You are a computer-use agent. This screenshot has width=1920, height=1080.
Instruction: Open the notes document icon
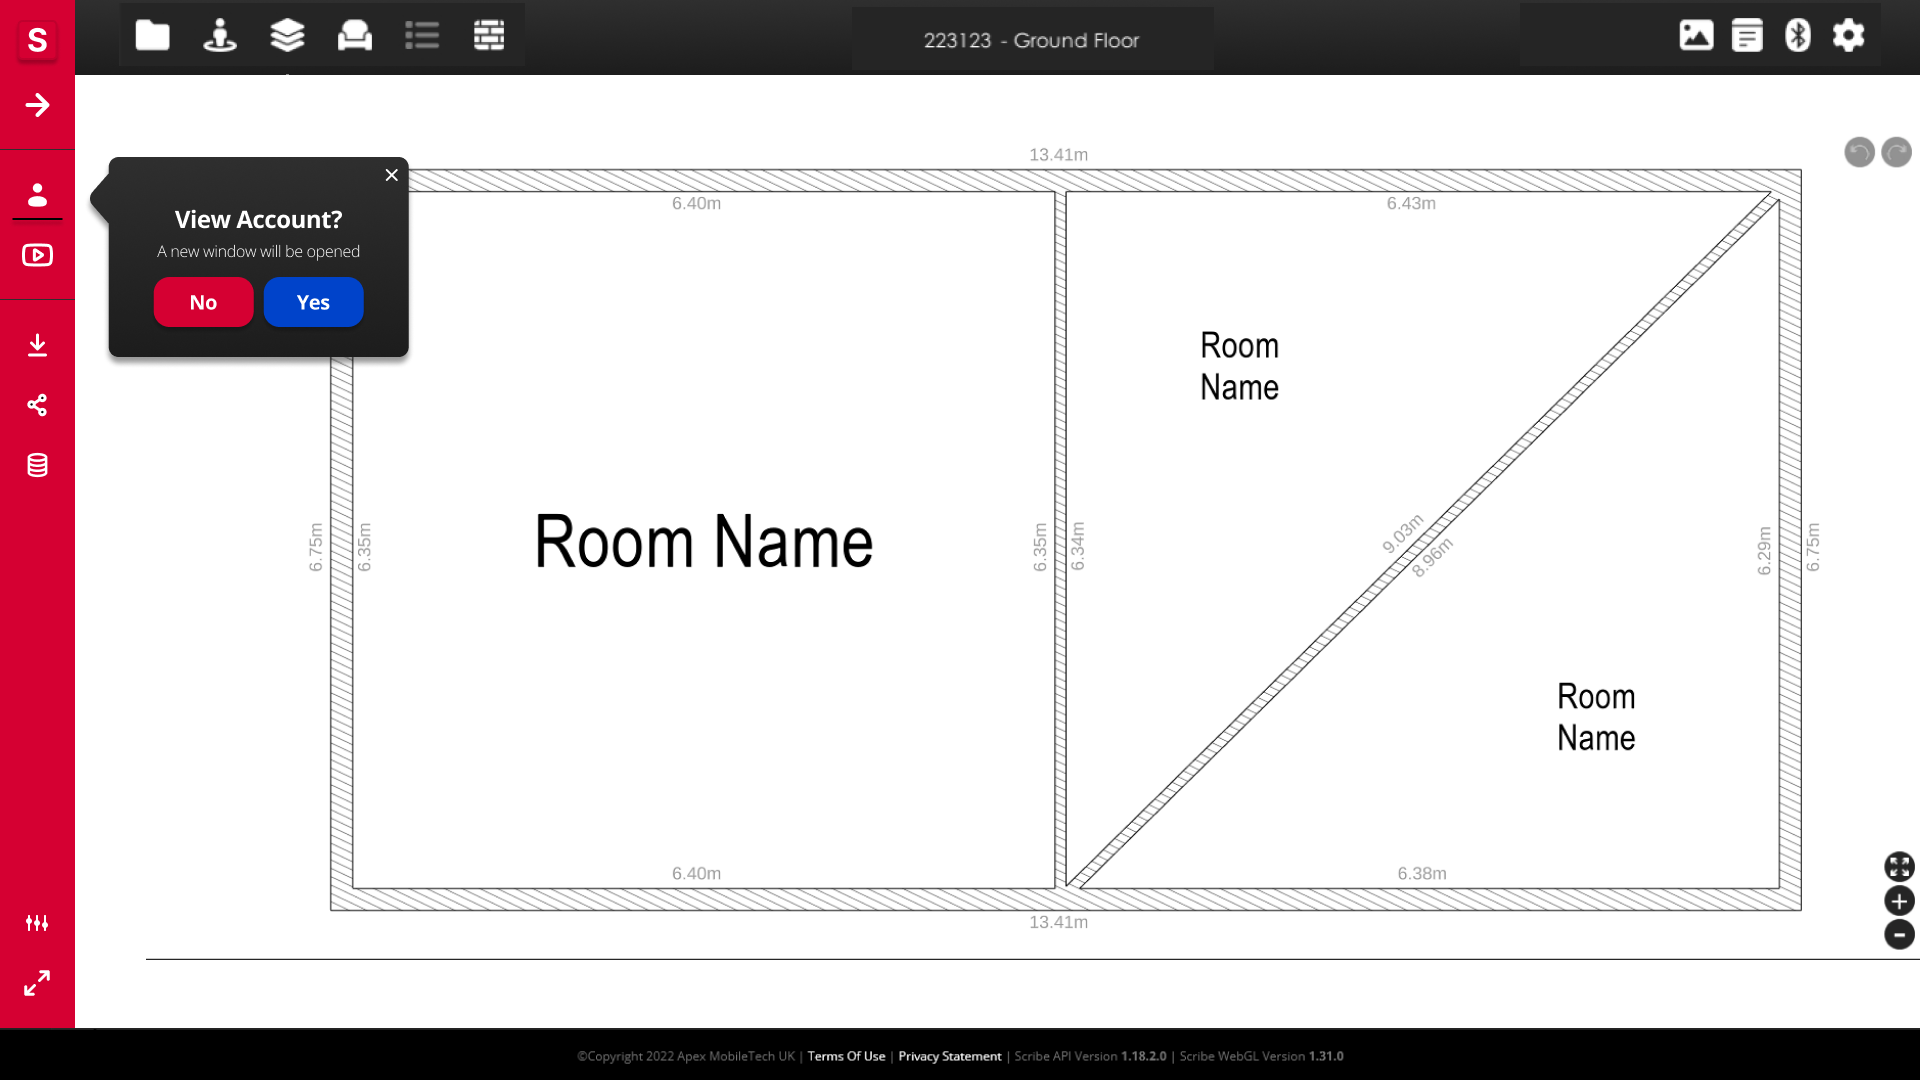pyautogui.click(x=1747, y=35)
